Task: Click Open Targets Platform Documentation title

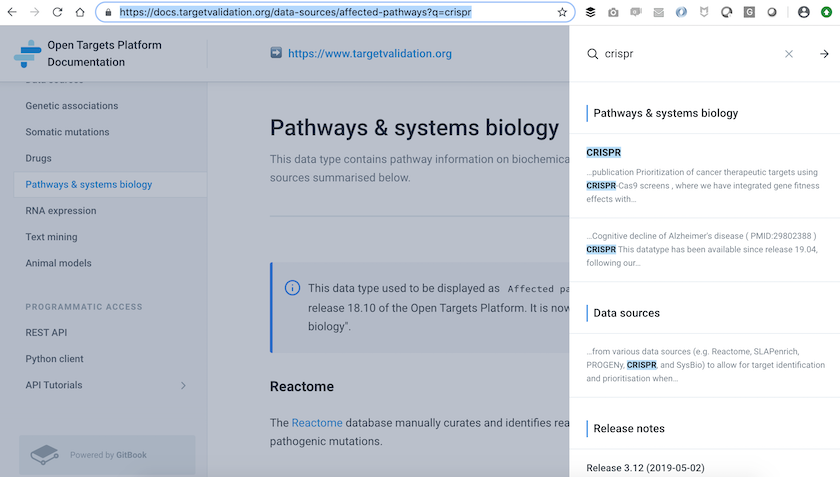Action: click(x=104, y=54)
